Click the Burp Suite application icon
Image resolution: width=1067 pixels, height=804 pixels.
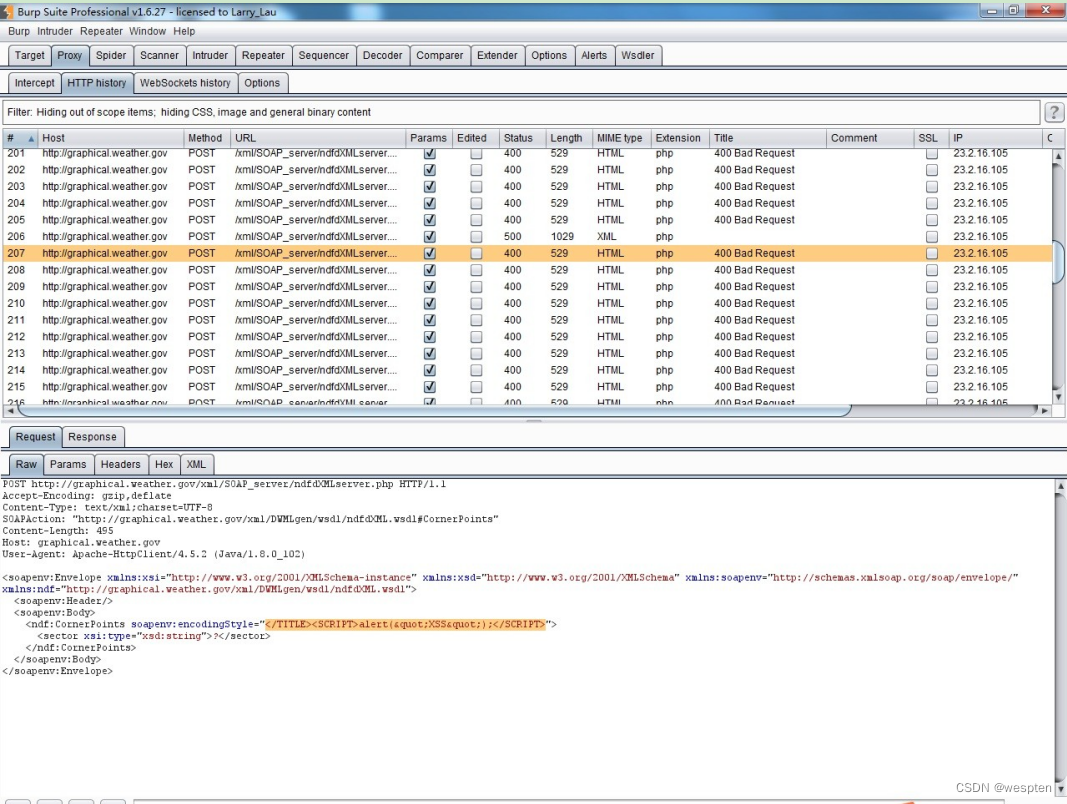pos(9,12)
